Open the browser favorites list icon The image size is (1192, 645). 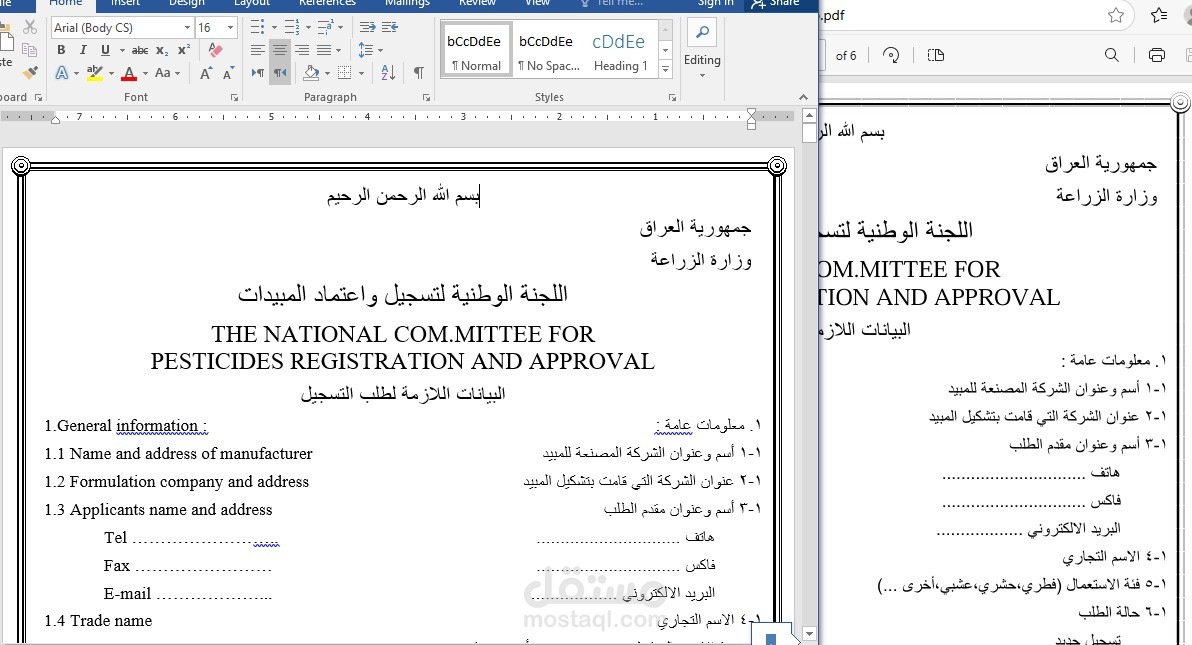[x=1159, y=15]
